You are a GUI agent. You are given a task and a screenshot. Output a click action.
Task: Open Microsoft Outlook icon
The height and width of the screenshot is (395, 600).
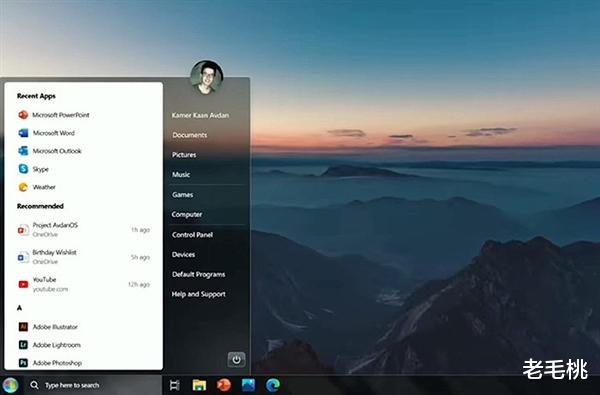click(x=23, y=151)
